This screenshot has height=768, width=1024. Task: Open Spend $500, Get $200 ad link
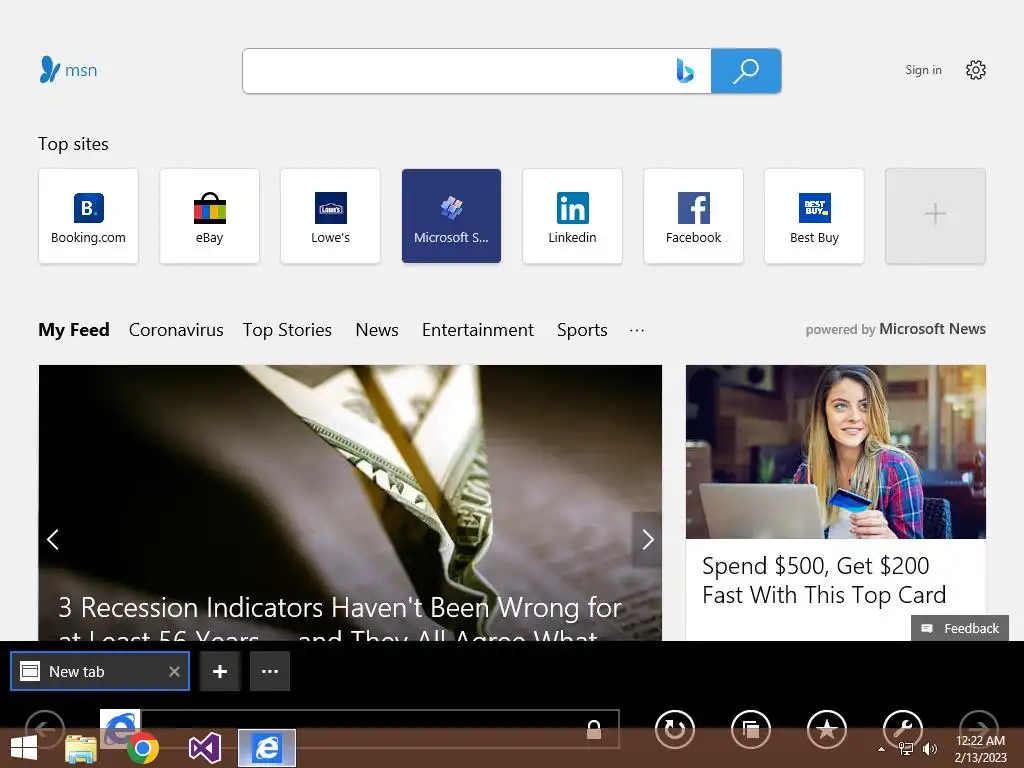tap(824, 580)
